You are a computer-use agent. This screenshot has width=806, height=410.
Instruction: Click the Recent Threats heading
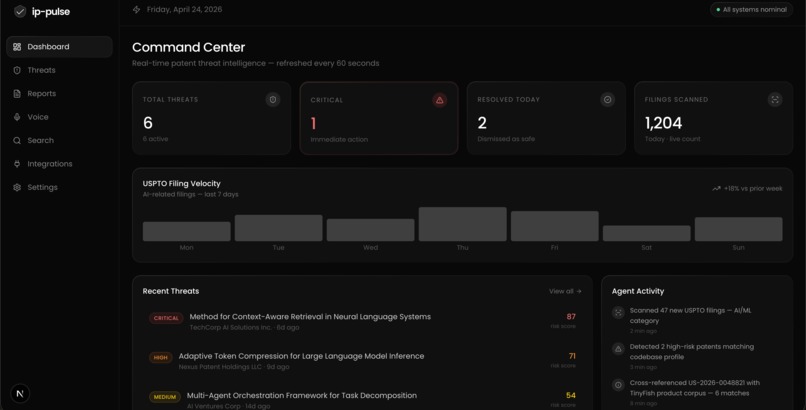coord(171,291)
